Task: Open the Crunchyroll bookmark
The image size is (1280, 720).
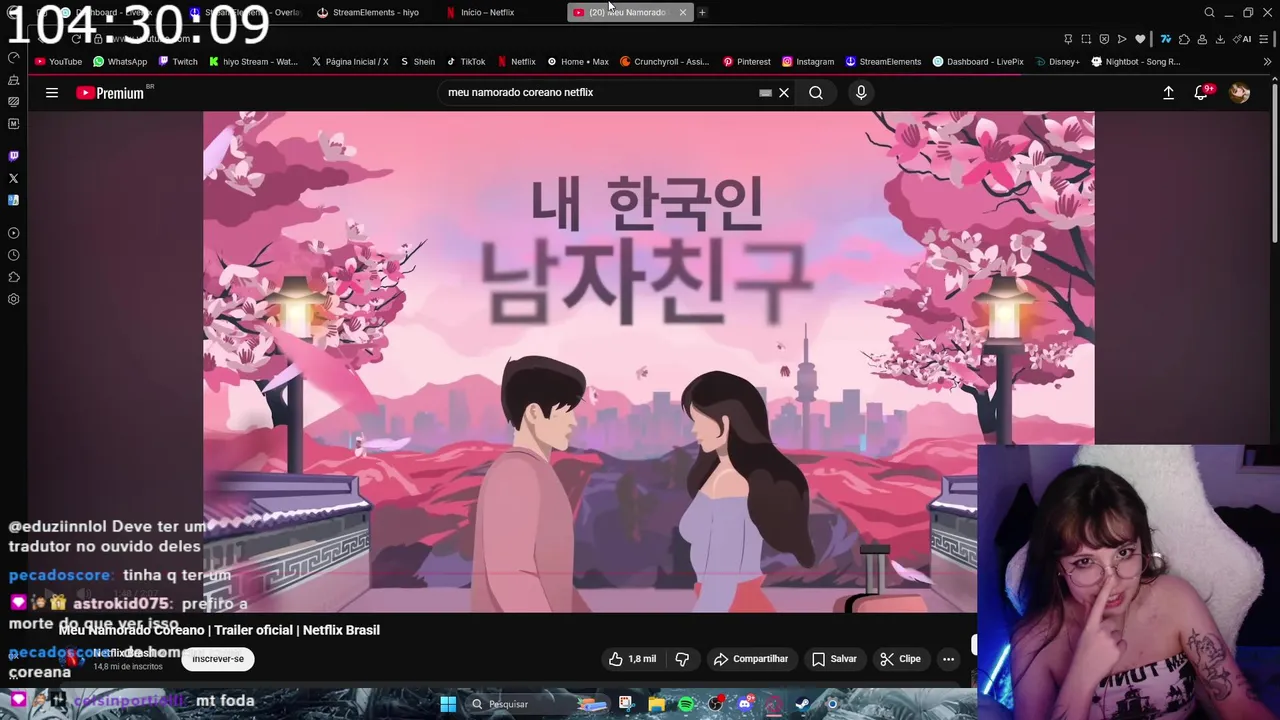Action: pyautogui.click(x=665, y=62)
